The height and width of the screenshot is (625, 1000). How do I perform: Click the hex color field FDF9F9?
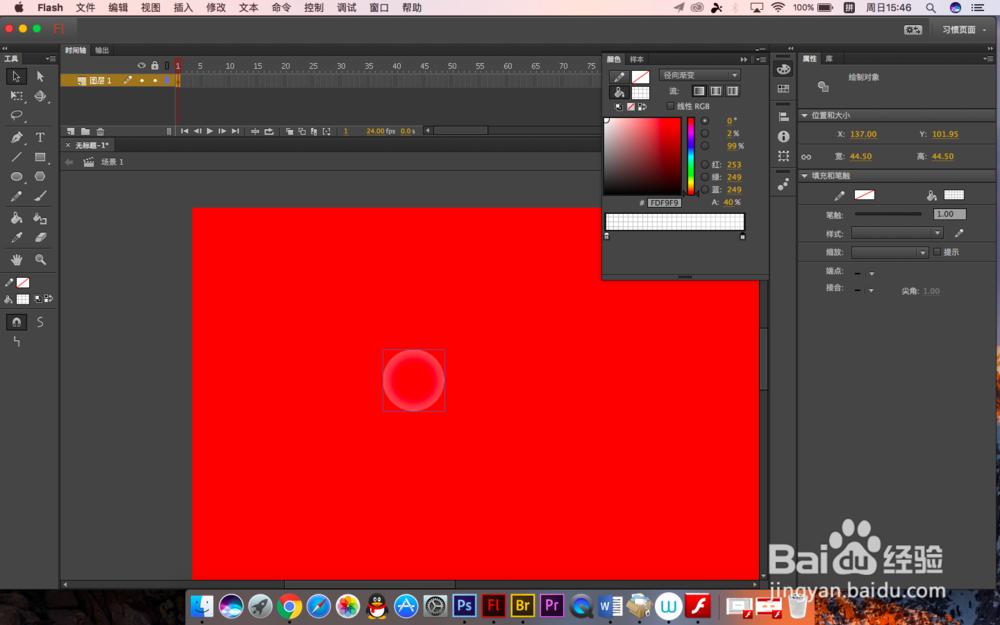click(665, 203)
